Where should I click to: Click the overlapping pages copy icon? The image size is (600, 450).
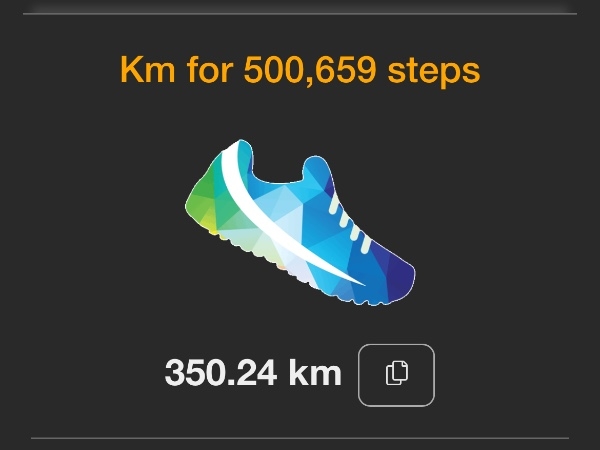click(396, 373)
